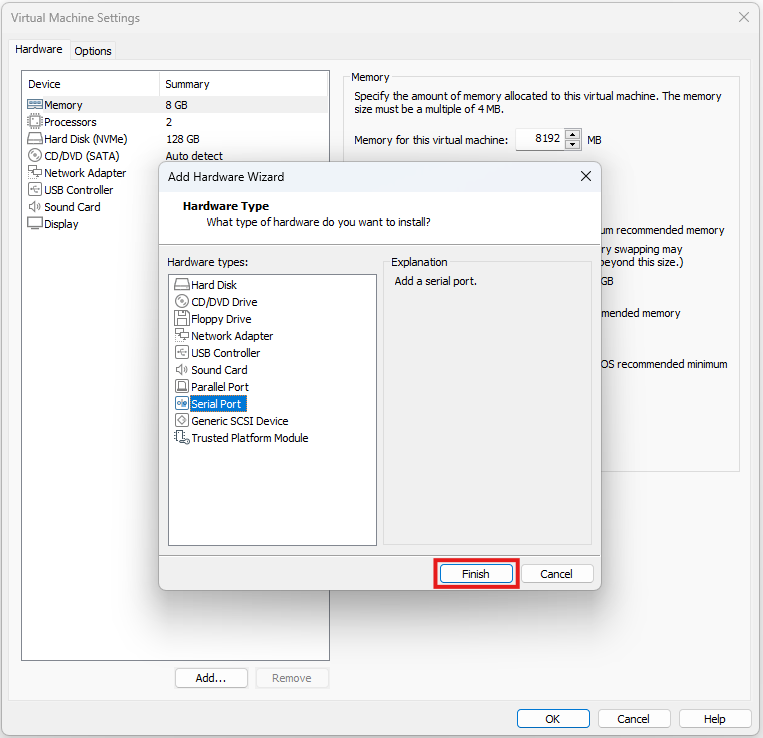Increase memory with the up stepper arrow
Image resolution: width=763 pixels, height=738 pixels.
click(x=573, y=135)
